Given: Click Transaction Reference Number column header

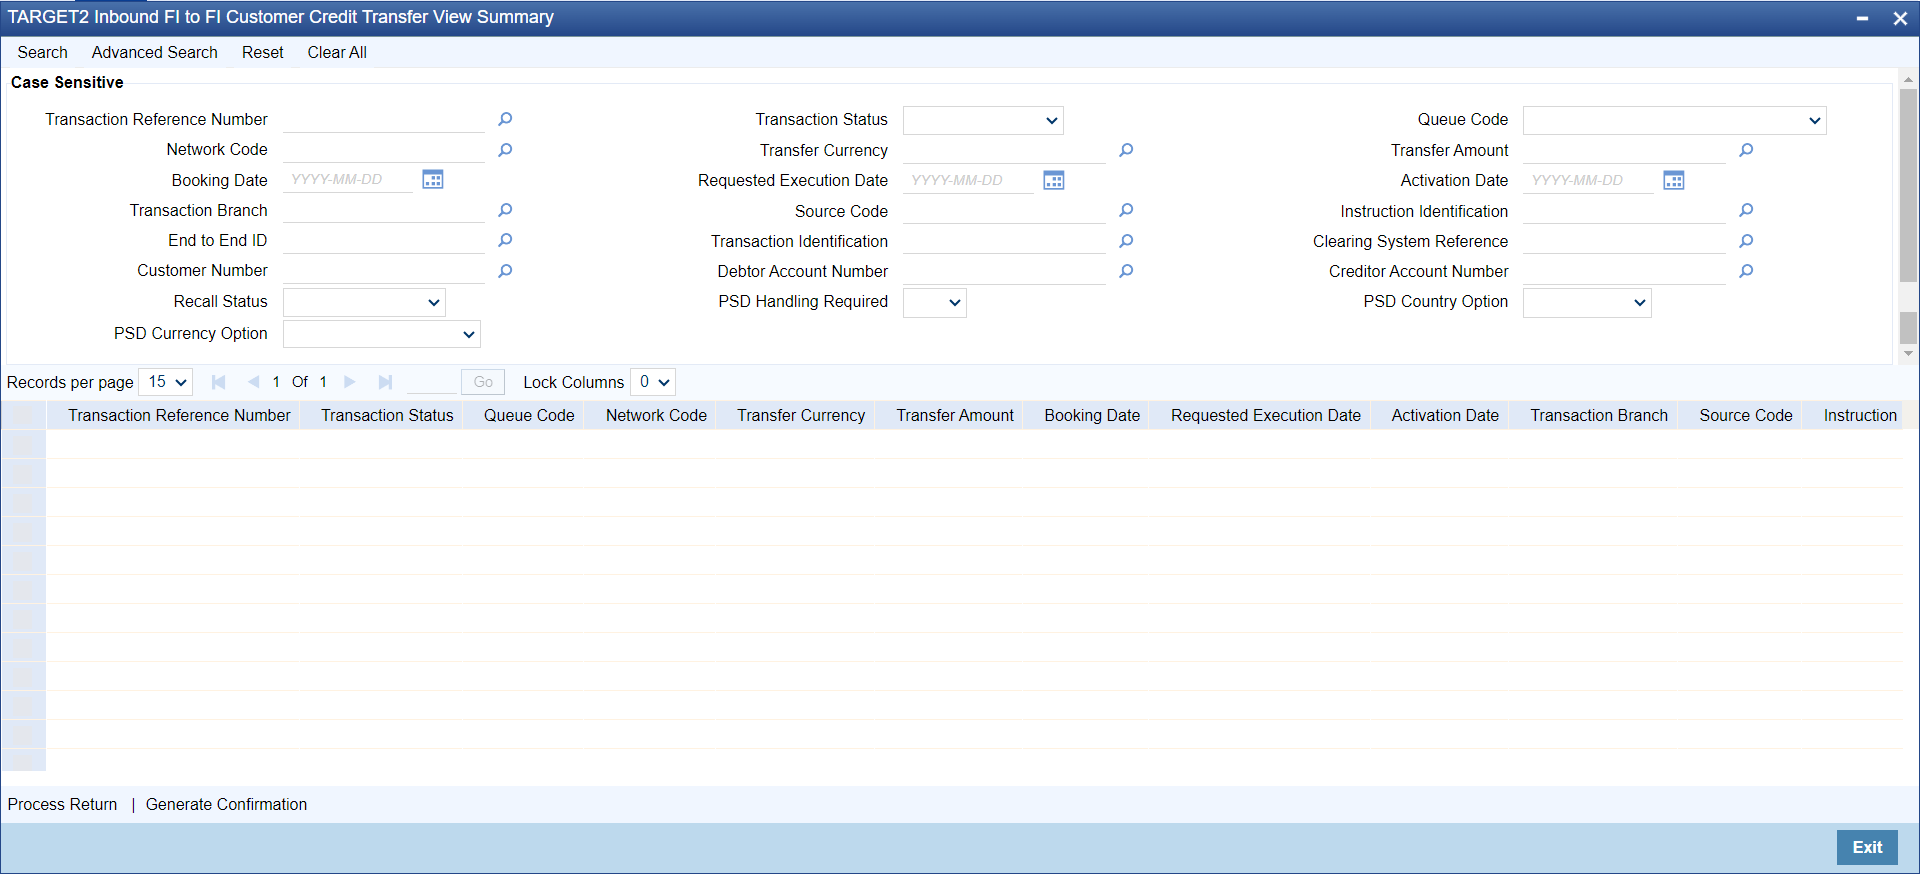Looking at the screenshot, I should tap(179, 416).
